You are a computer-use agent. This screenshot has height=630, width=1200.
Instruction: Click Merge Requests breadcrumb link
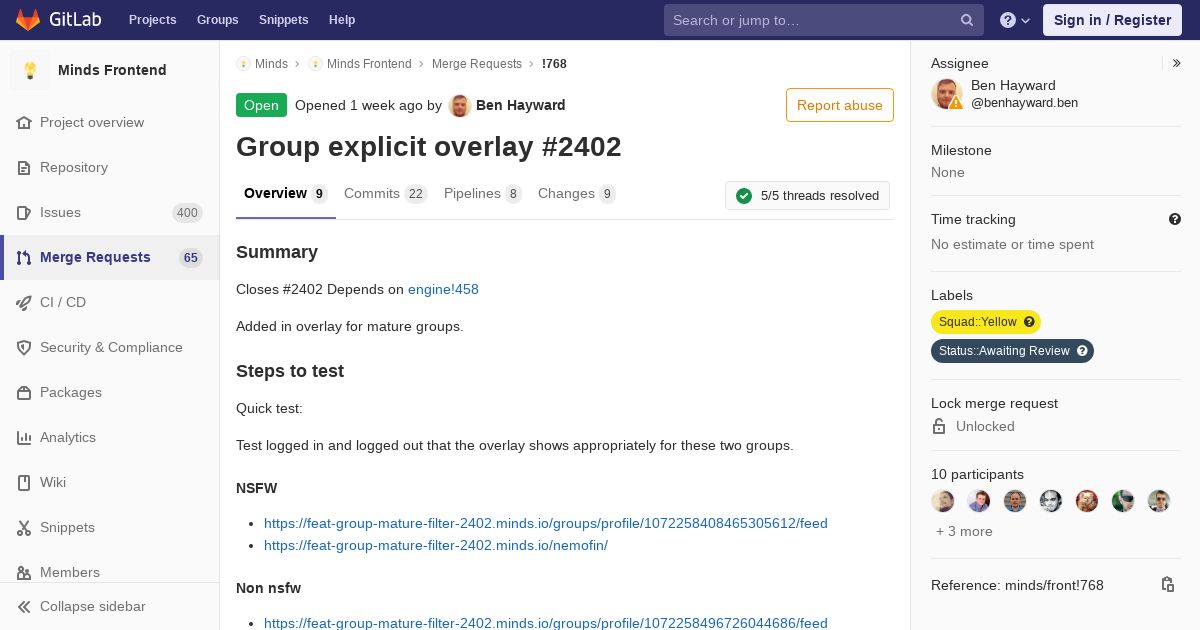tap(477, 64)
